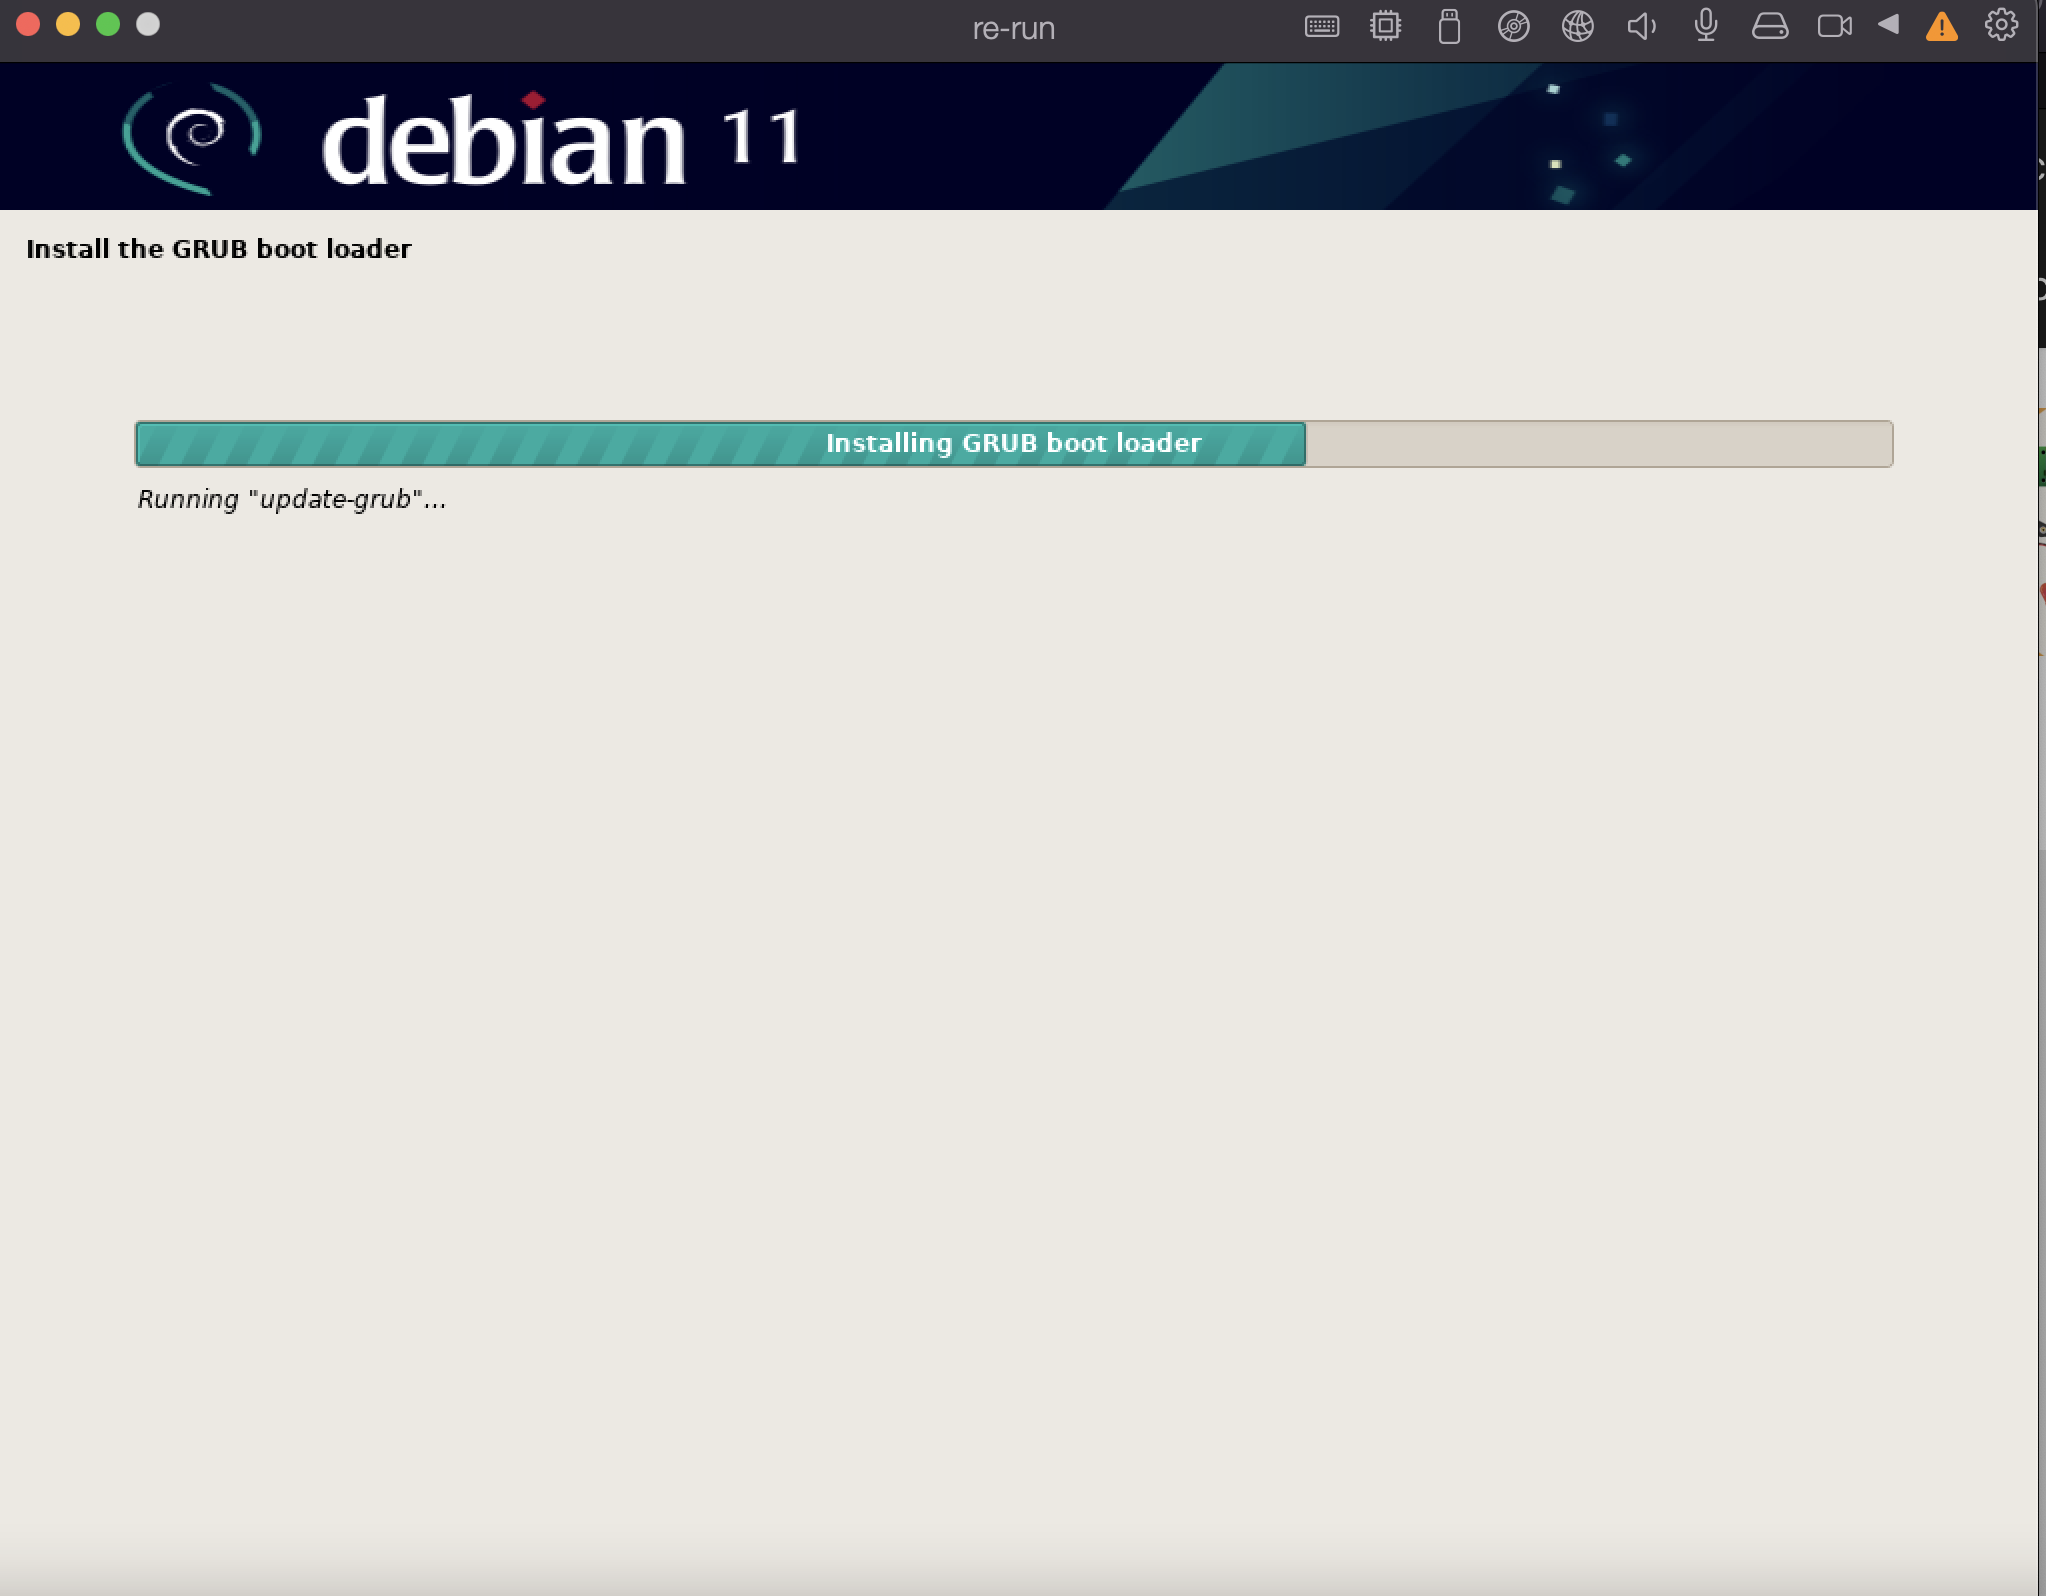
Task: Click the debian 11 banner text
Action: point(561,138)
